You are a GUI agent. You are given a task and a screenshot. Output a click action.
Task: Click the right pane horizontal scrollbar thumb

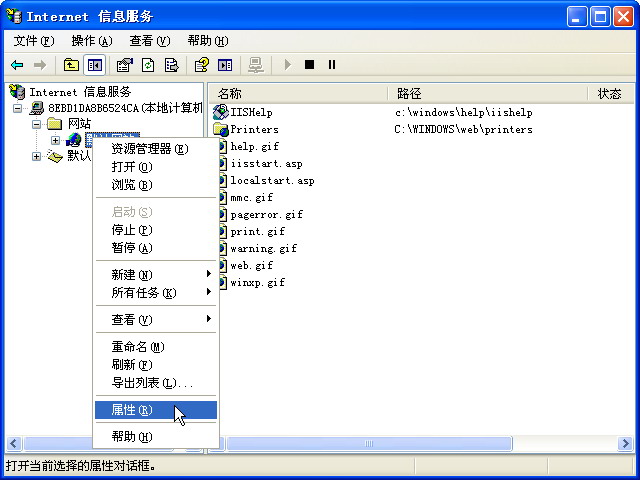tap(369, 443)
